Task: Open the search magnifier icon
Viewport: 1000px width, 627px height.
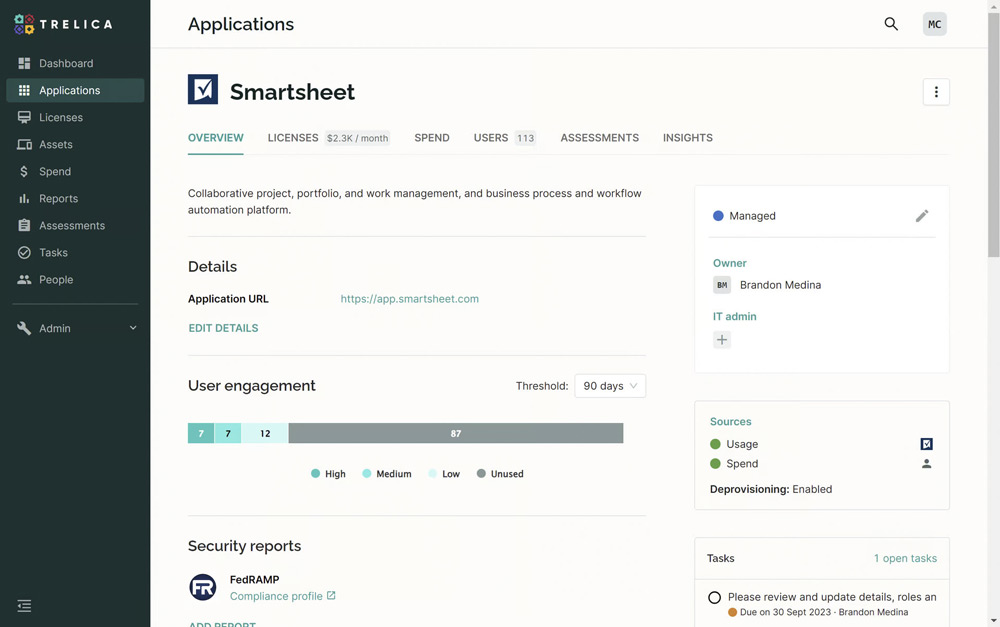Action: pyautogui.click(x=891, y=24)
